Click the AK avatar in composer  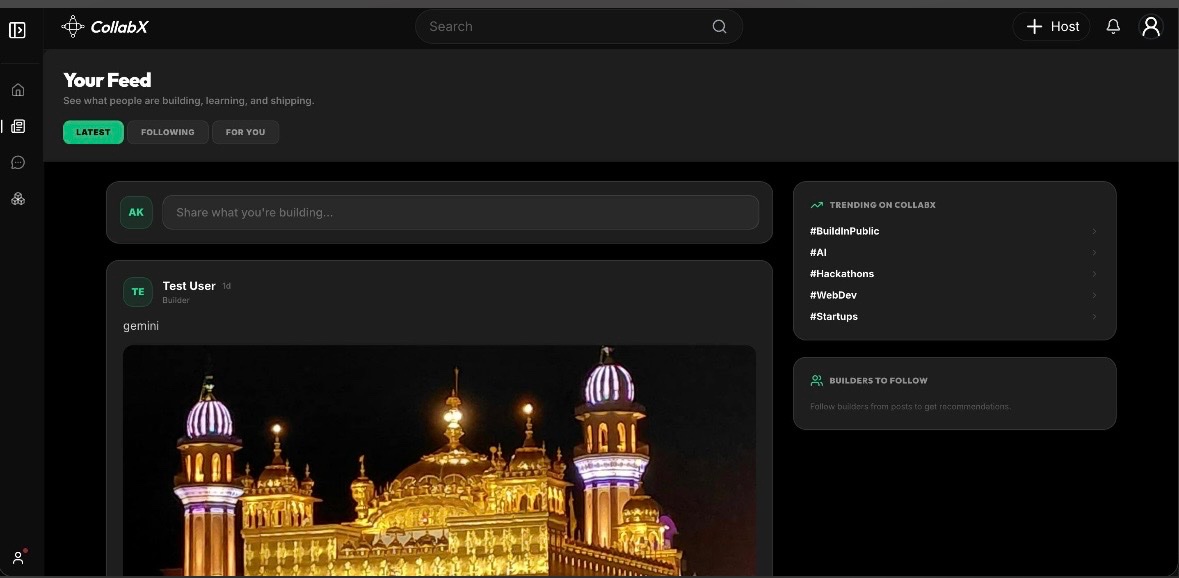pos(136,213)
